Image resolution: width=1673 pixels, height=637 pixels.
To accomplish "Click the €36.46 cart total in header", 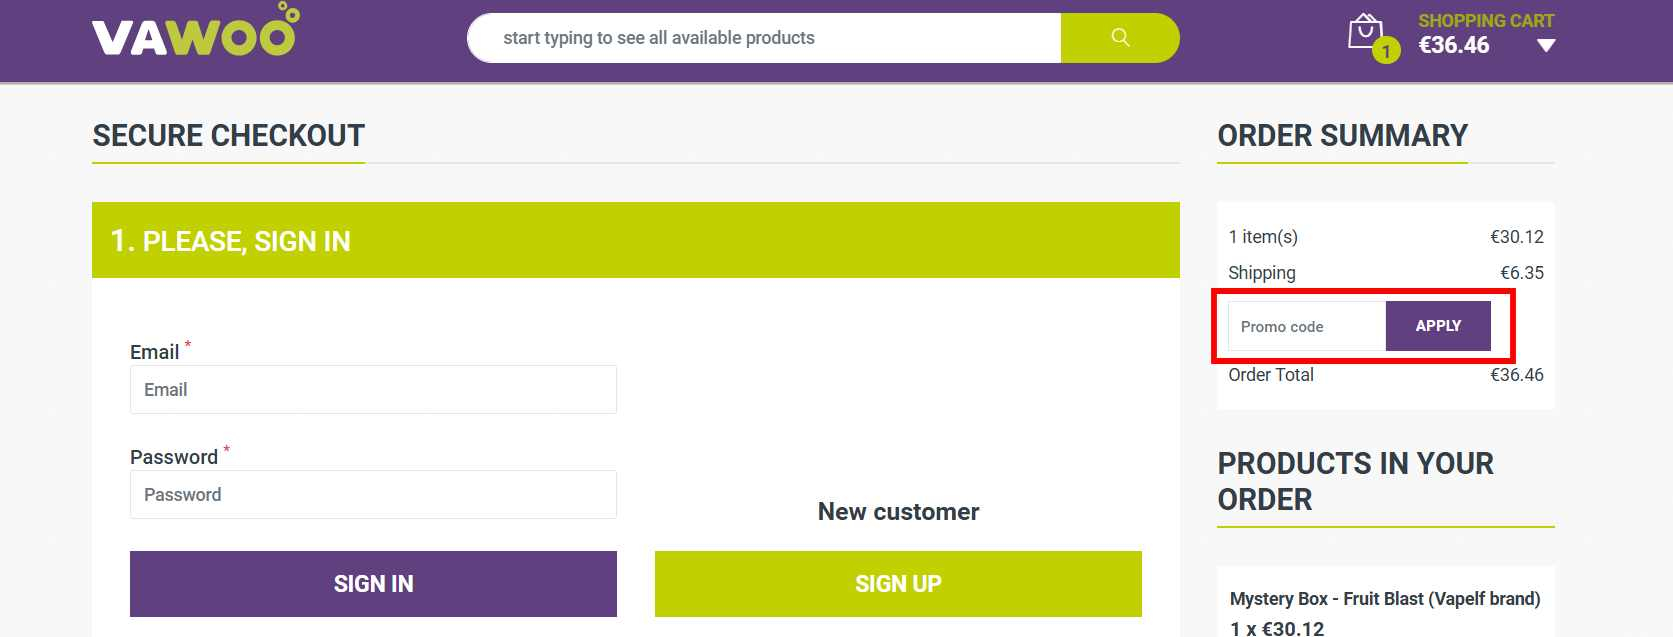I will coord(1454,45).
